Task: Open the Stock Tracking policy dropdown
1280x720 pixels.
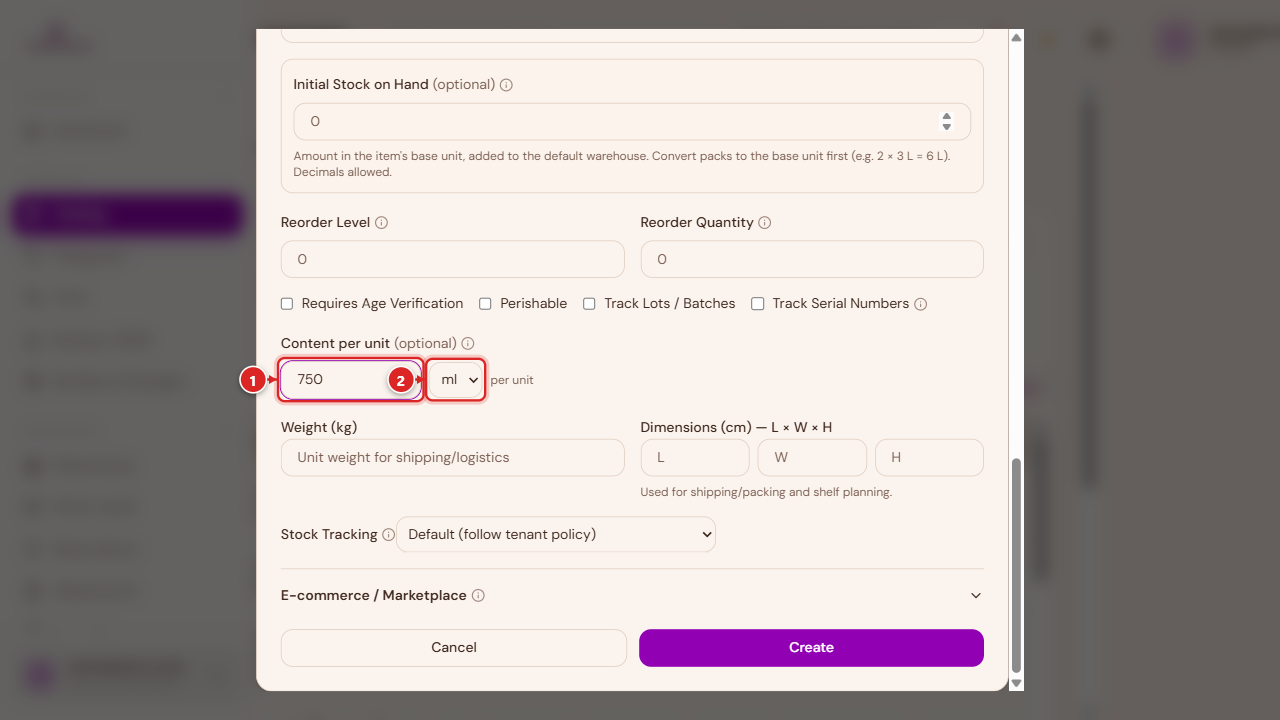Action: (556, 534)
